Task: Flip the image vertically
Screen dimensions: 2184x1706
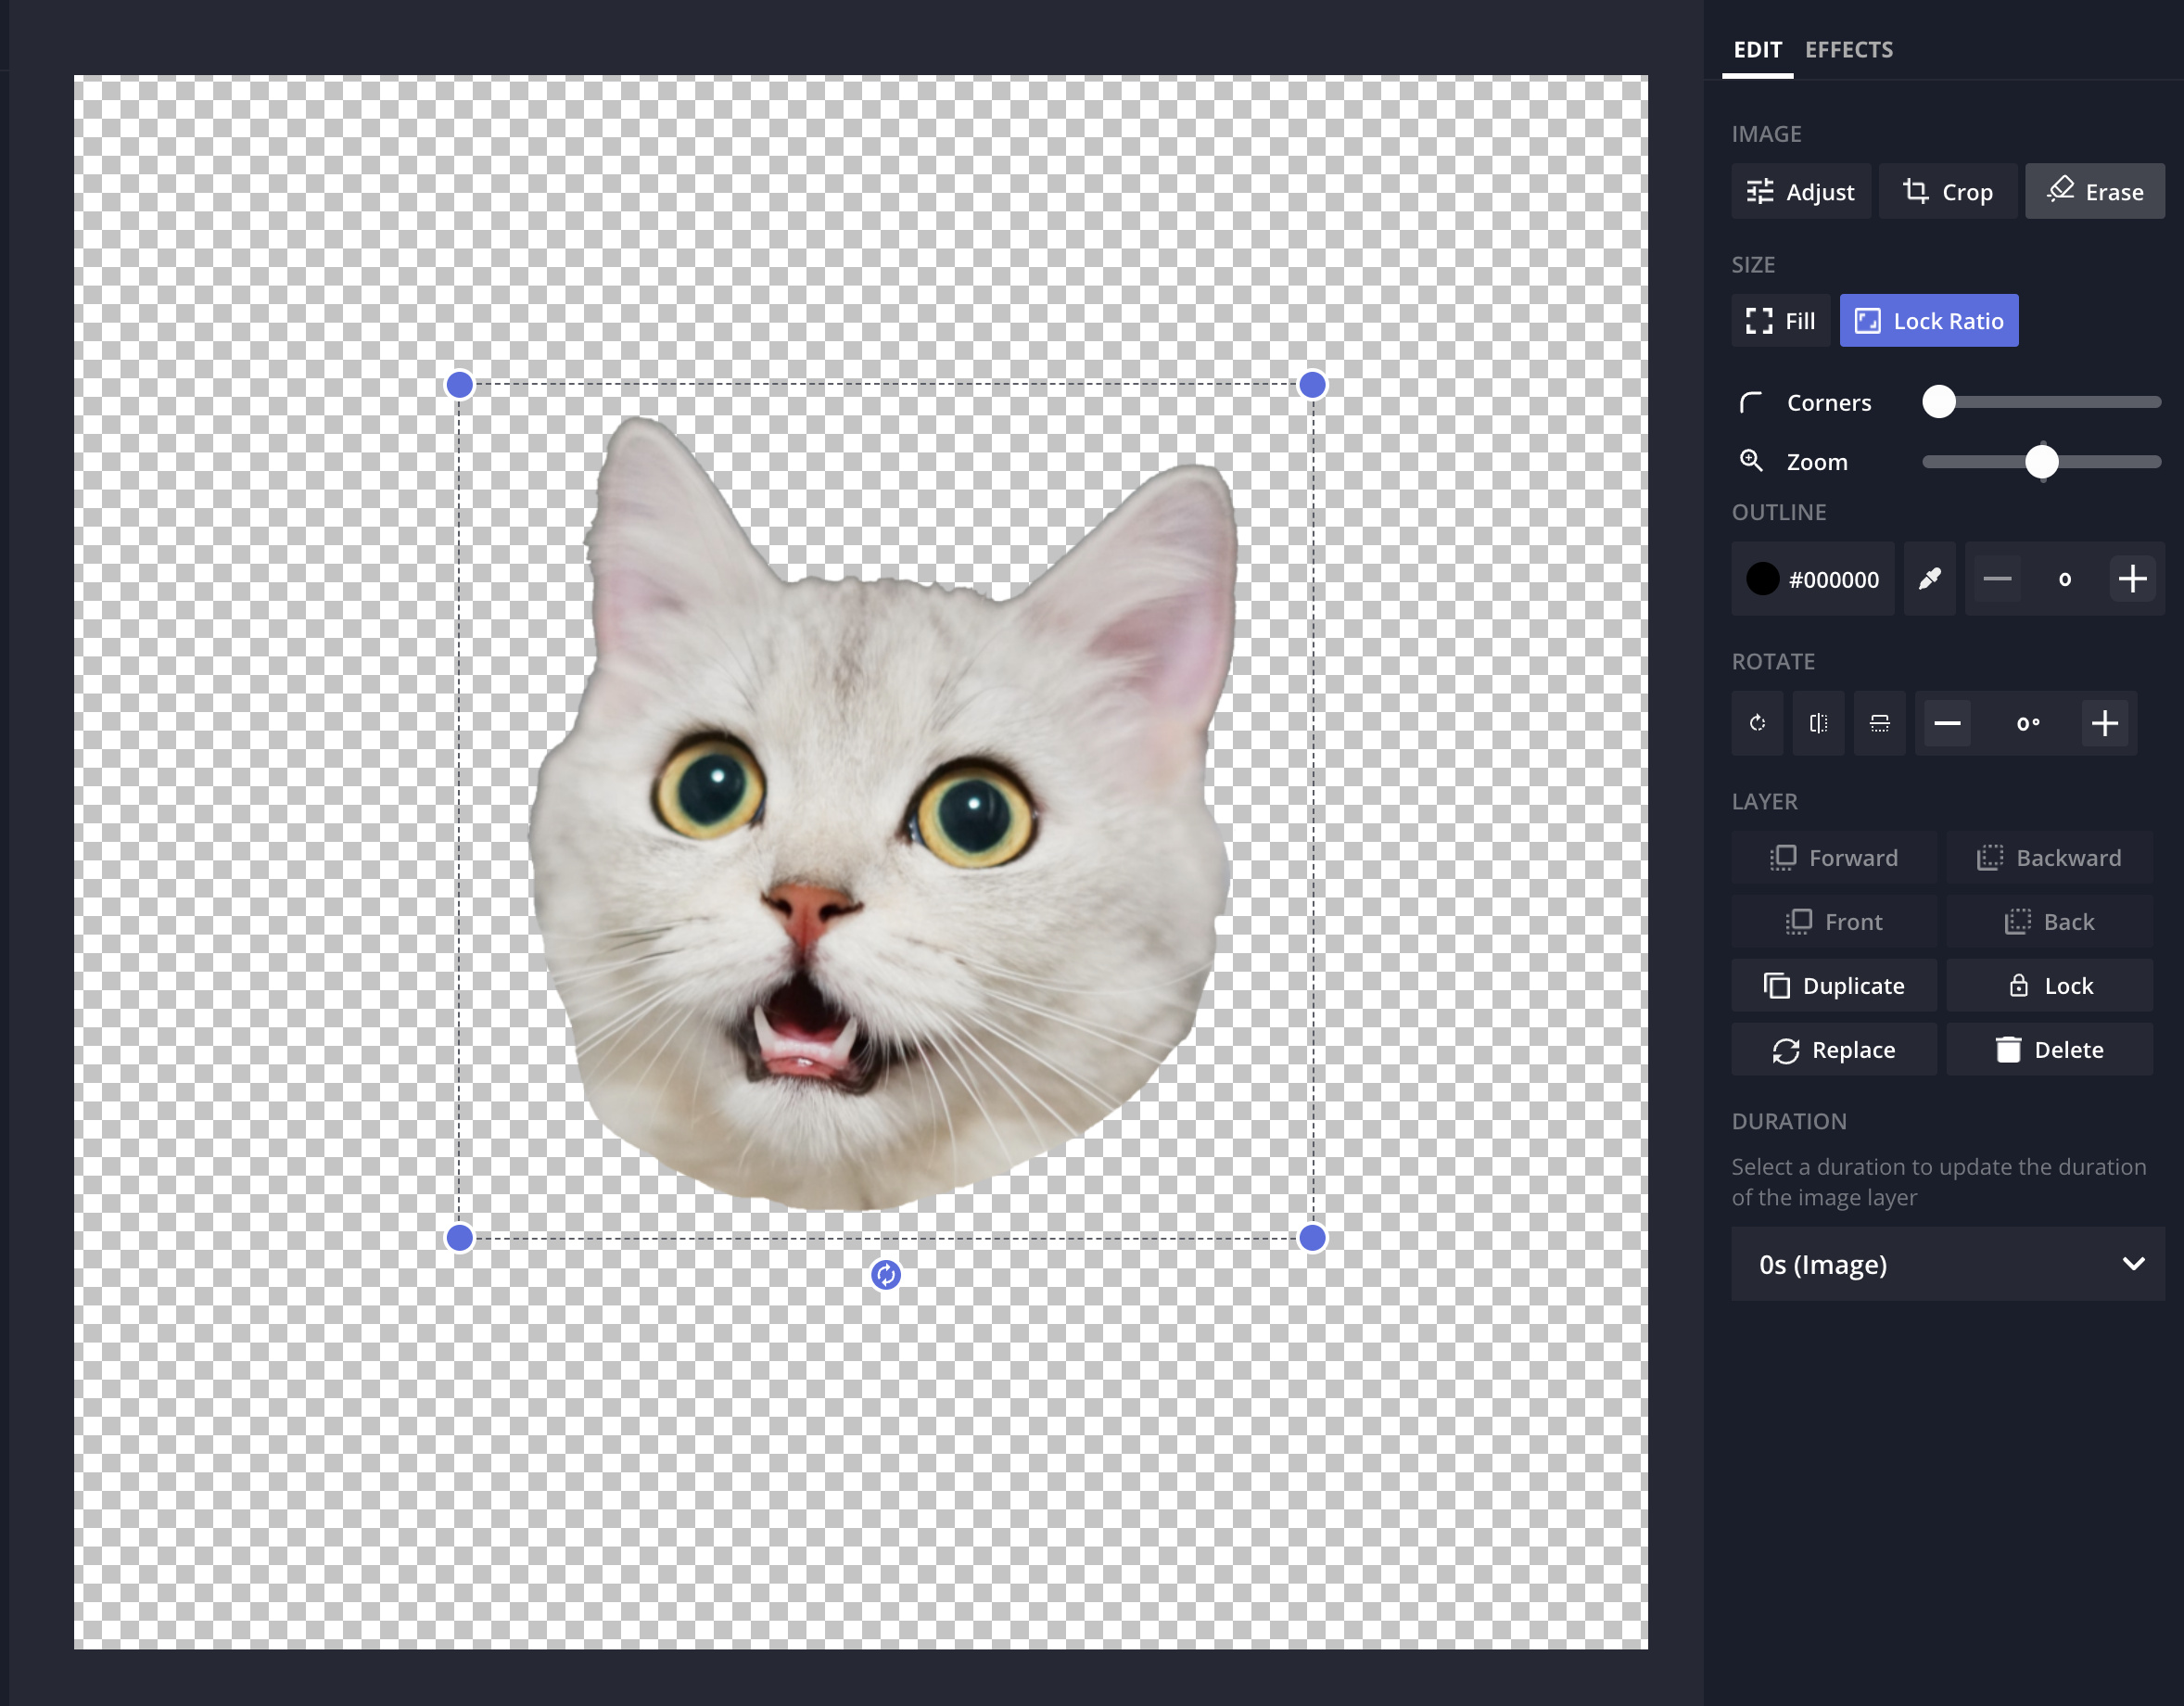Action: click(1880, 723)
